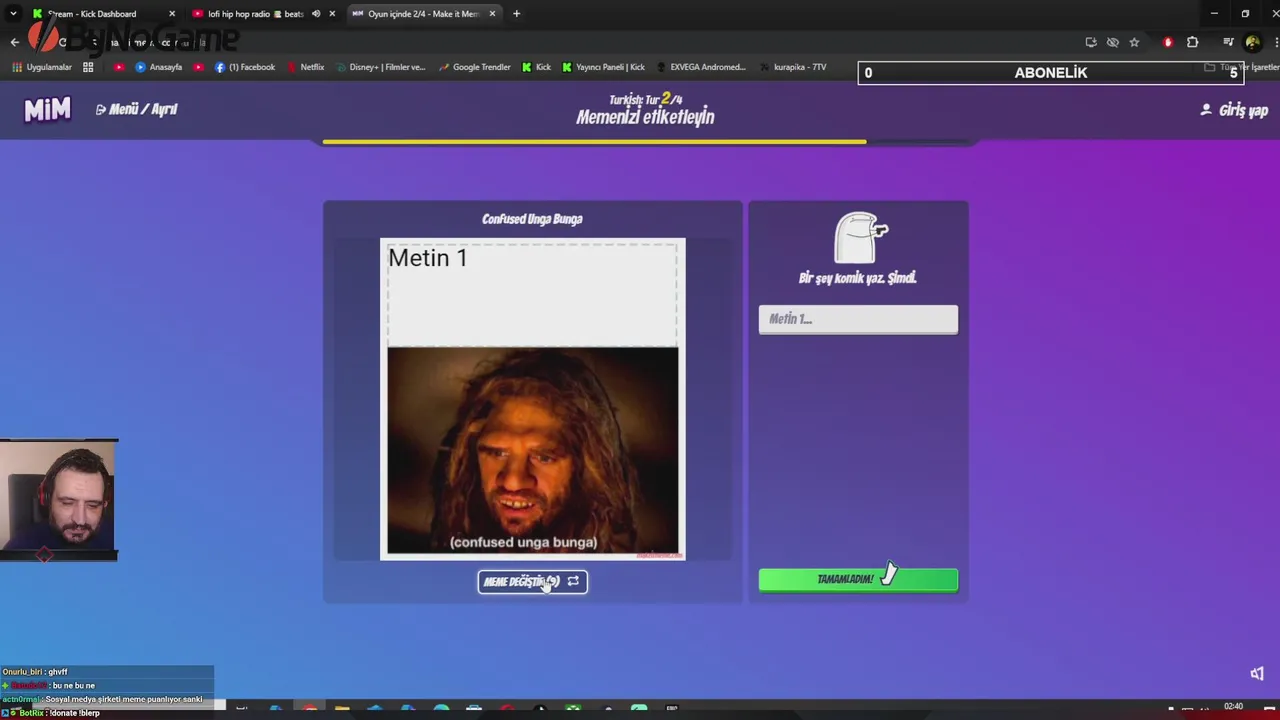Mute audio icon on lofi tab
The width and height of the screenshot is (1280, 720).
click(316, 14)
